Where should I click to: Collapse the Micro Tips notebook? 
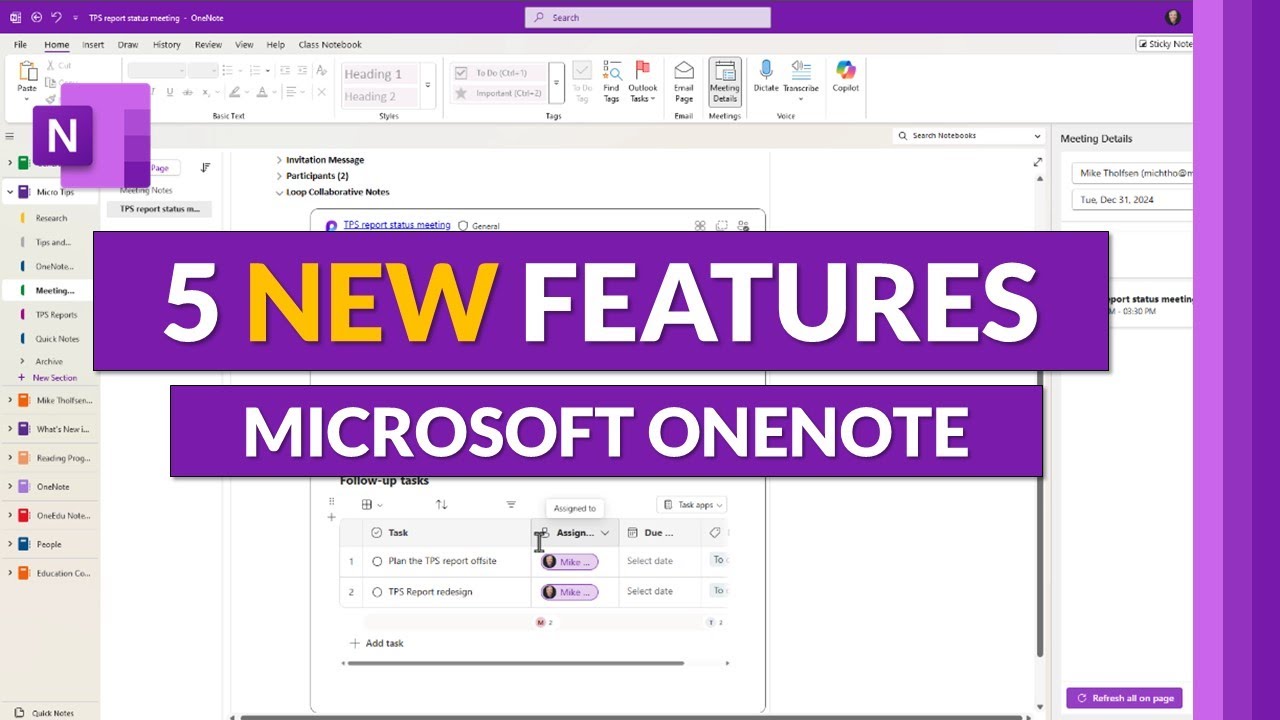click(9, 192)
